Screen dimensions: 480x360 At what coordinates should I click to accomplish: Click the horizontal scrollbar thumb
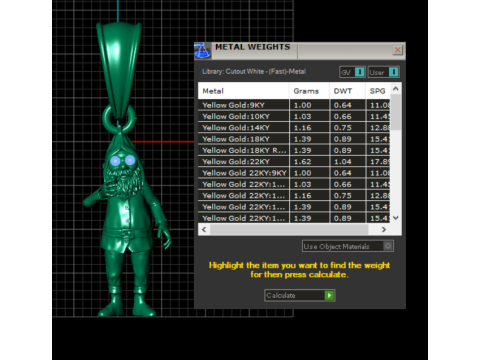(289, 229)
